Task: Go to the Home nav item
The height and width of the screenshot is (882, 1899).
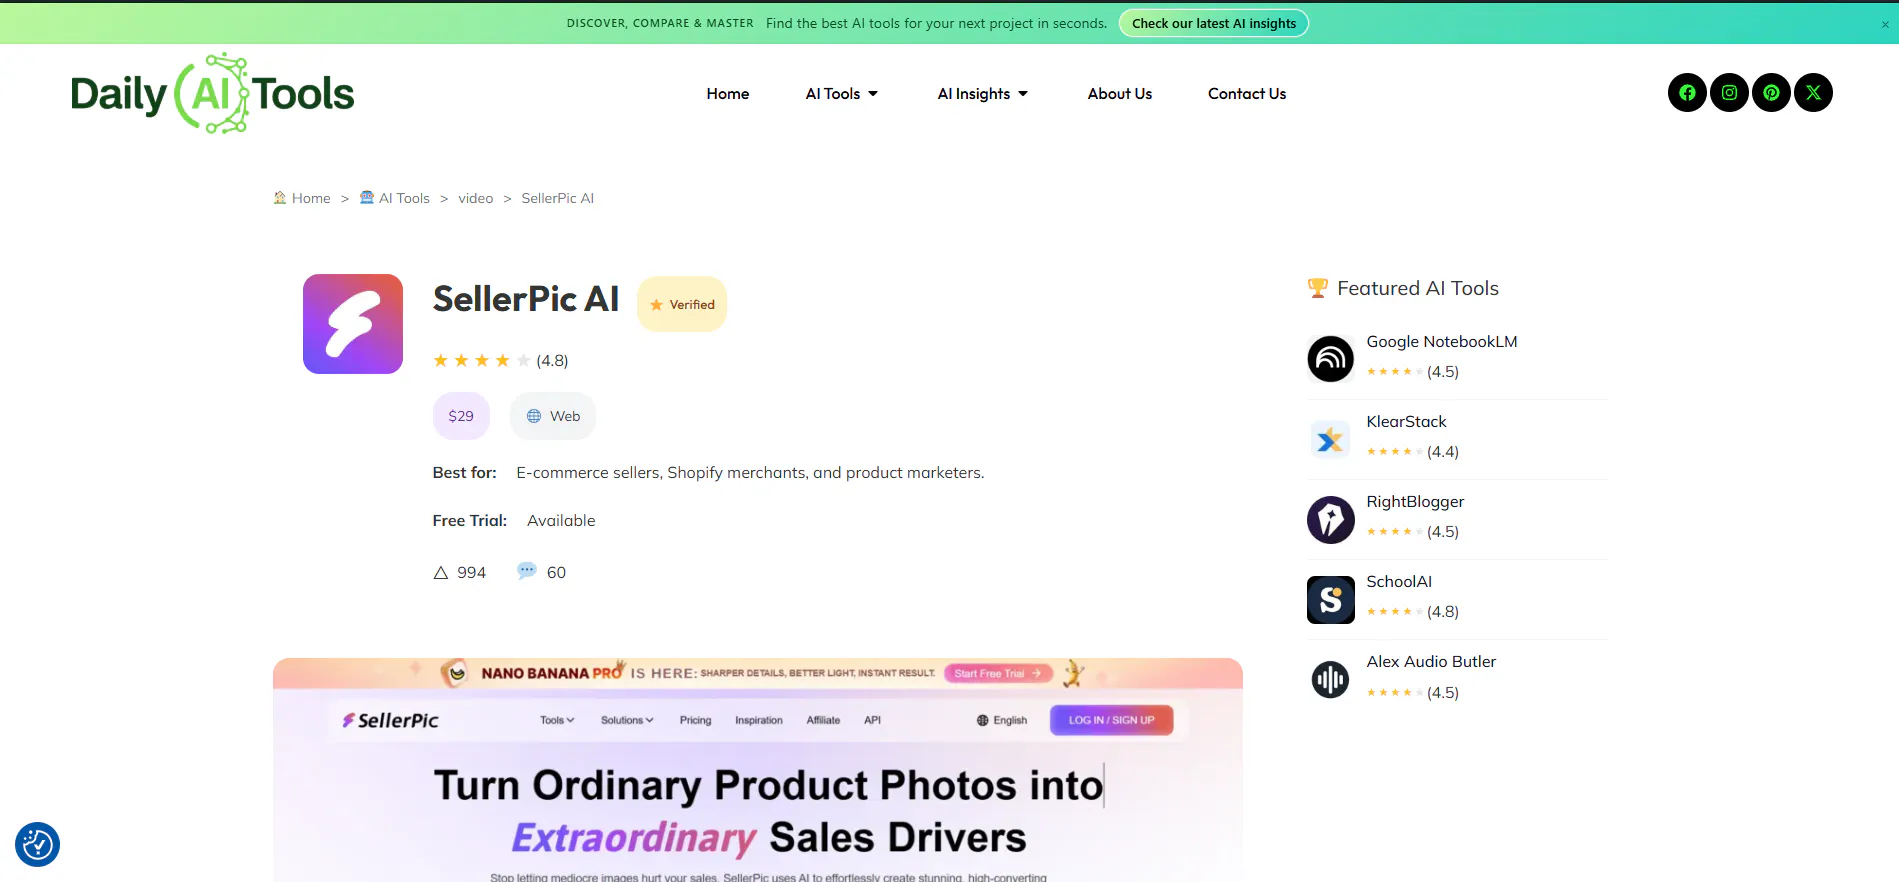Action: coord(728,94)
